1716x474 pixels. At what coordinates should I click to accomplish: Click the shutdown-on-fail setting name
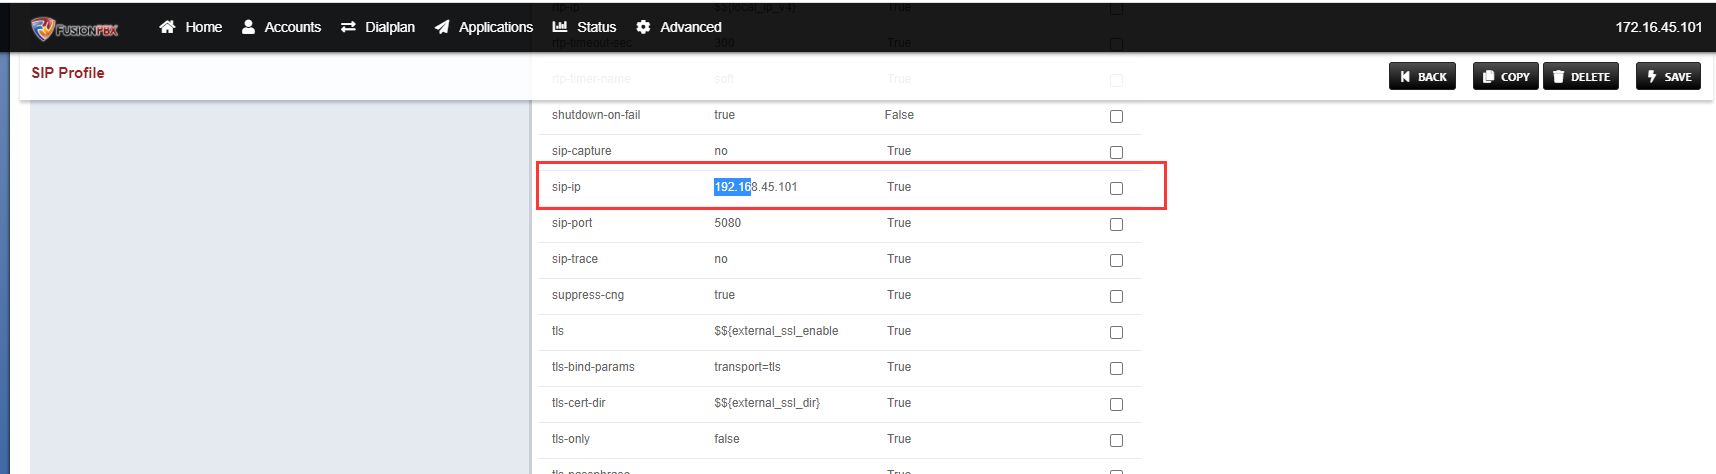point(596,115)
